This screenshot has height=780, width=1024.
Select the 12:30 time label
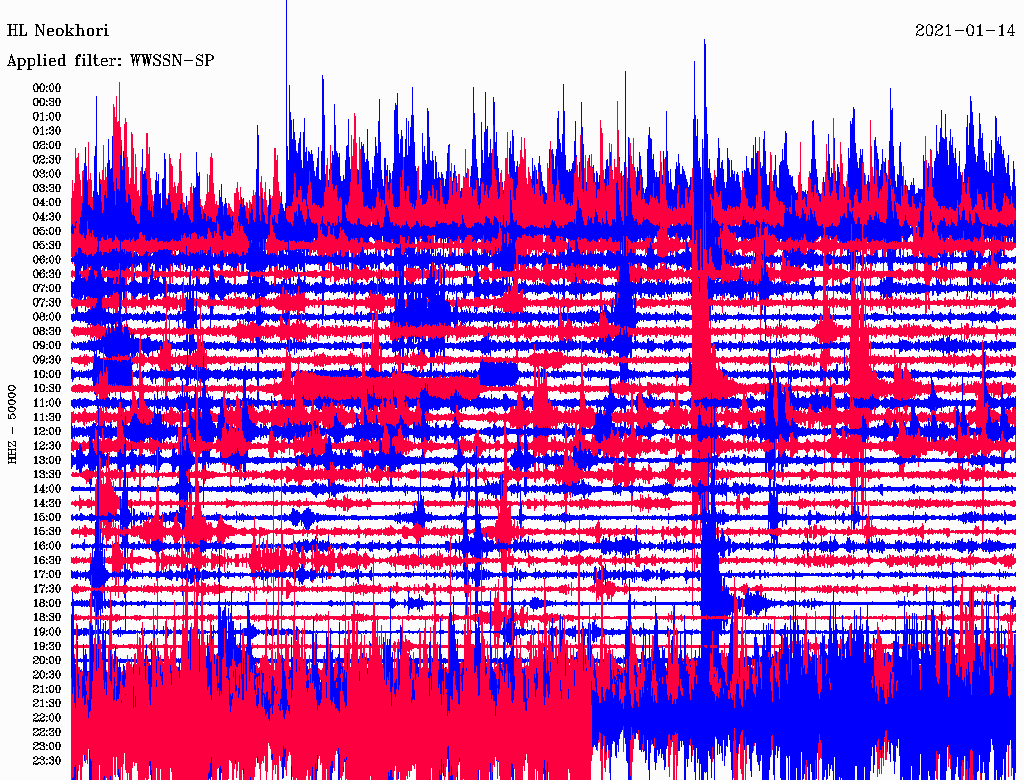coord(46,446)
